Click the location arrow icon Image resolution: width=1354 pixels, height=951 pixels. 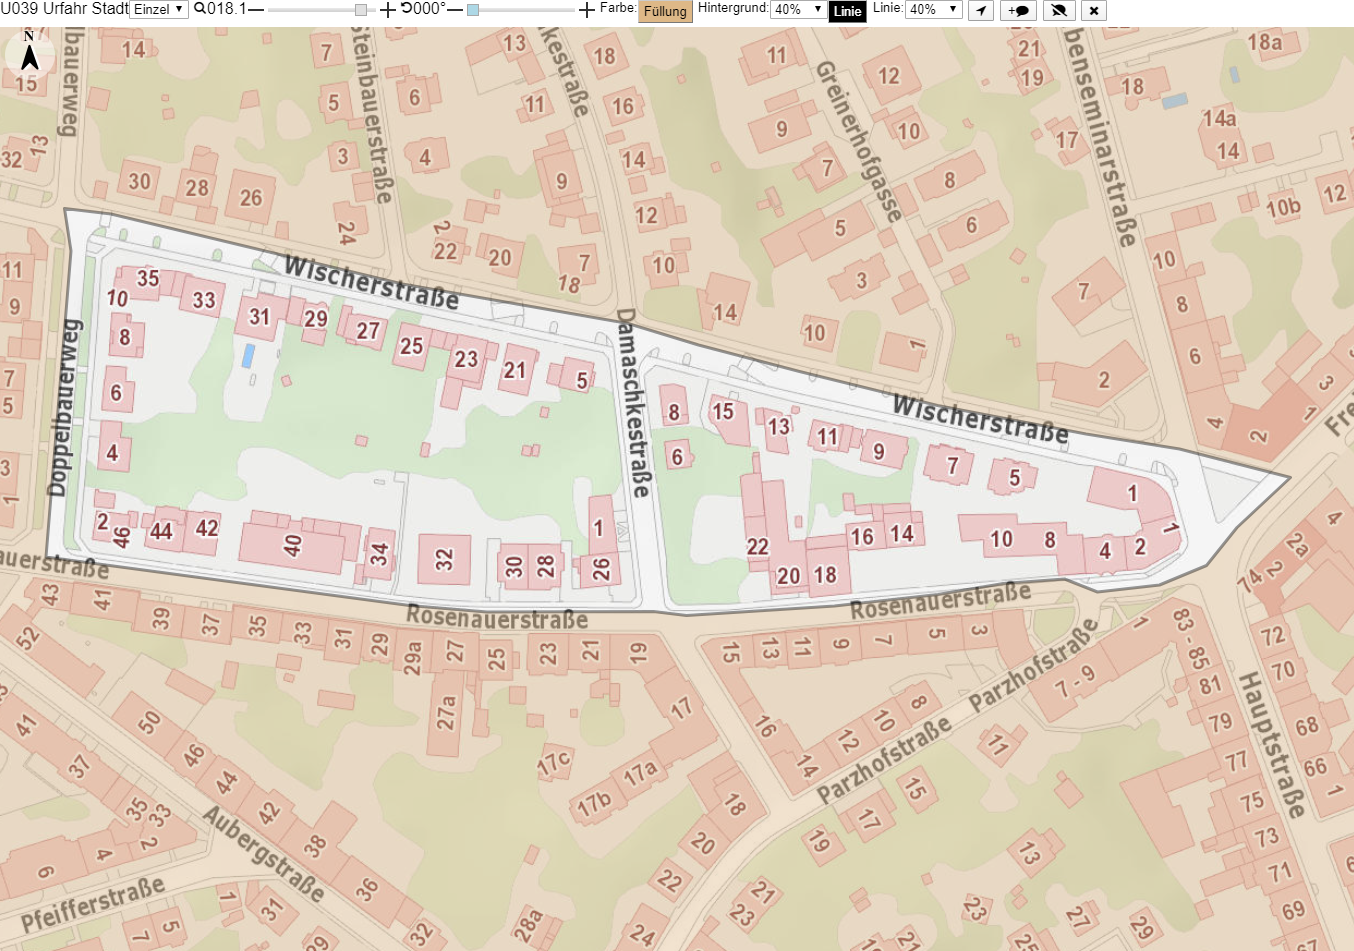click(981, 10)
